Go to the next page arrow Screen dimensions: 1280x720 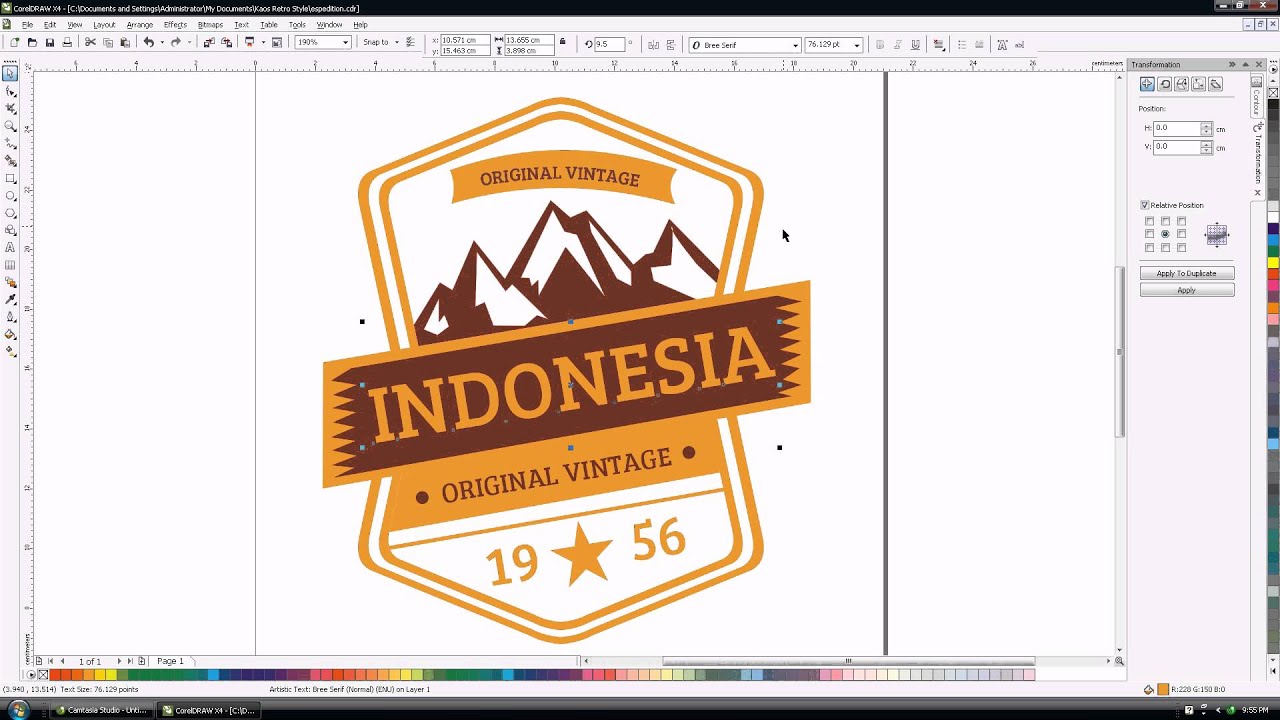coord(119,661)
